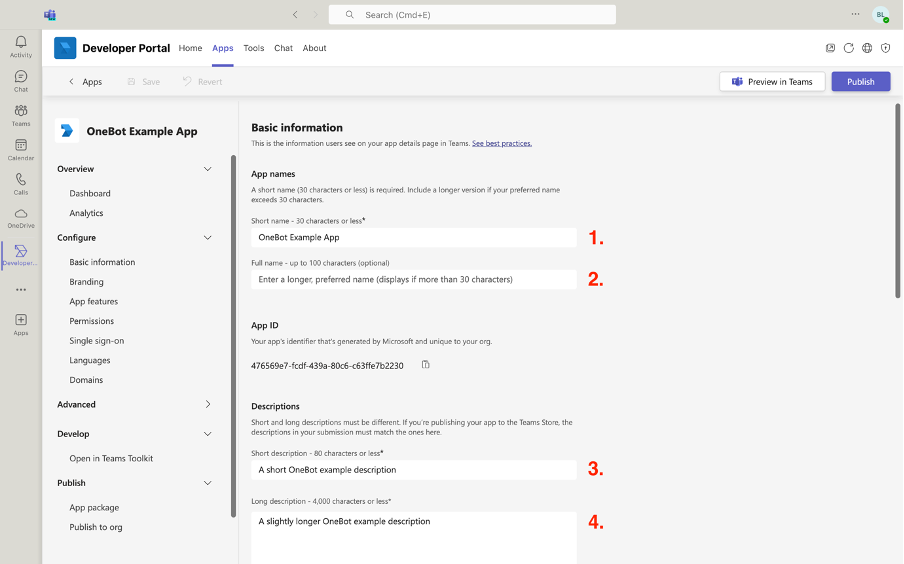Open the BL profile avatar
Viewport: 904px width, 564px height.
[x=880, y=15]
